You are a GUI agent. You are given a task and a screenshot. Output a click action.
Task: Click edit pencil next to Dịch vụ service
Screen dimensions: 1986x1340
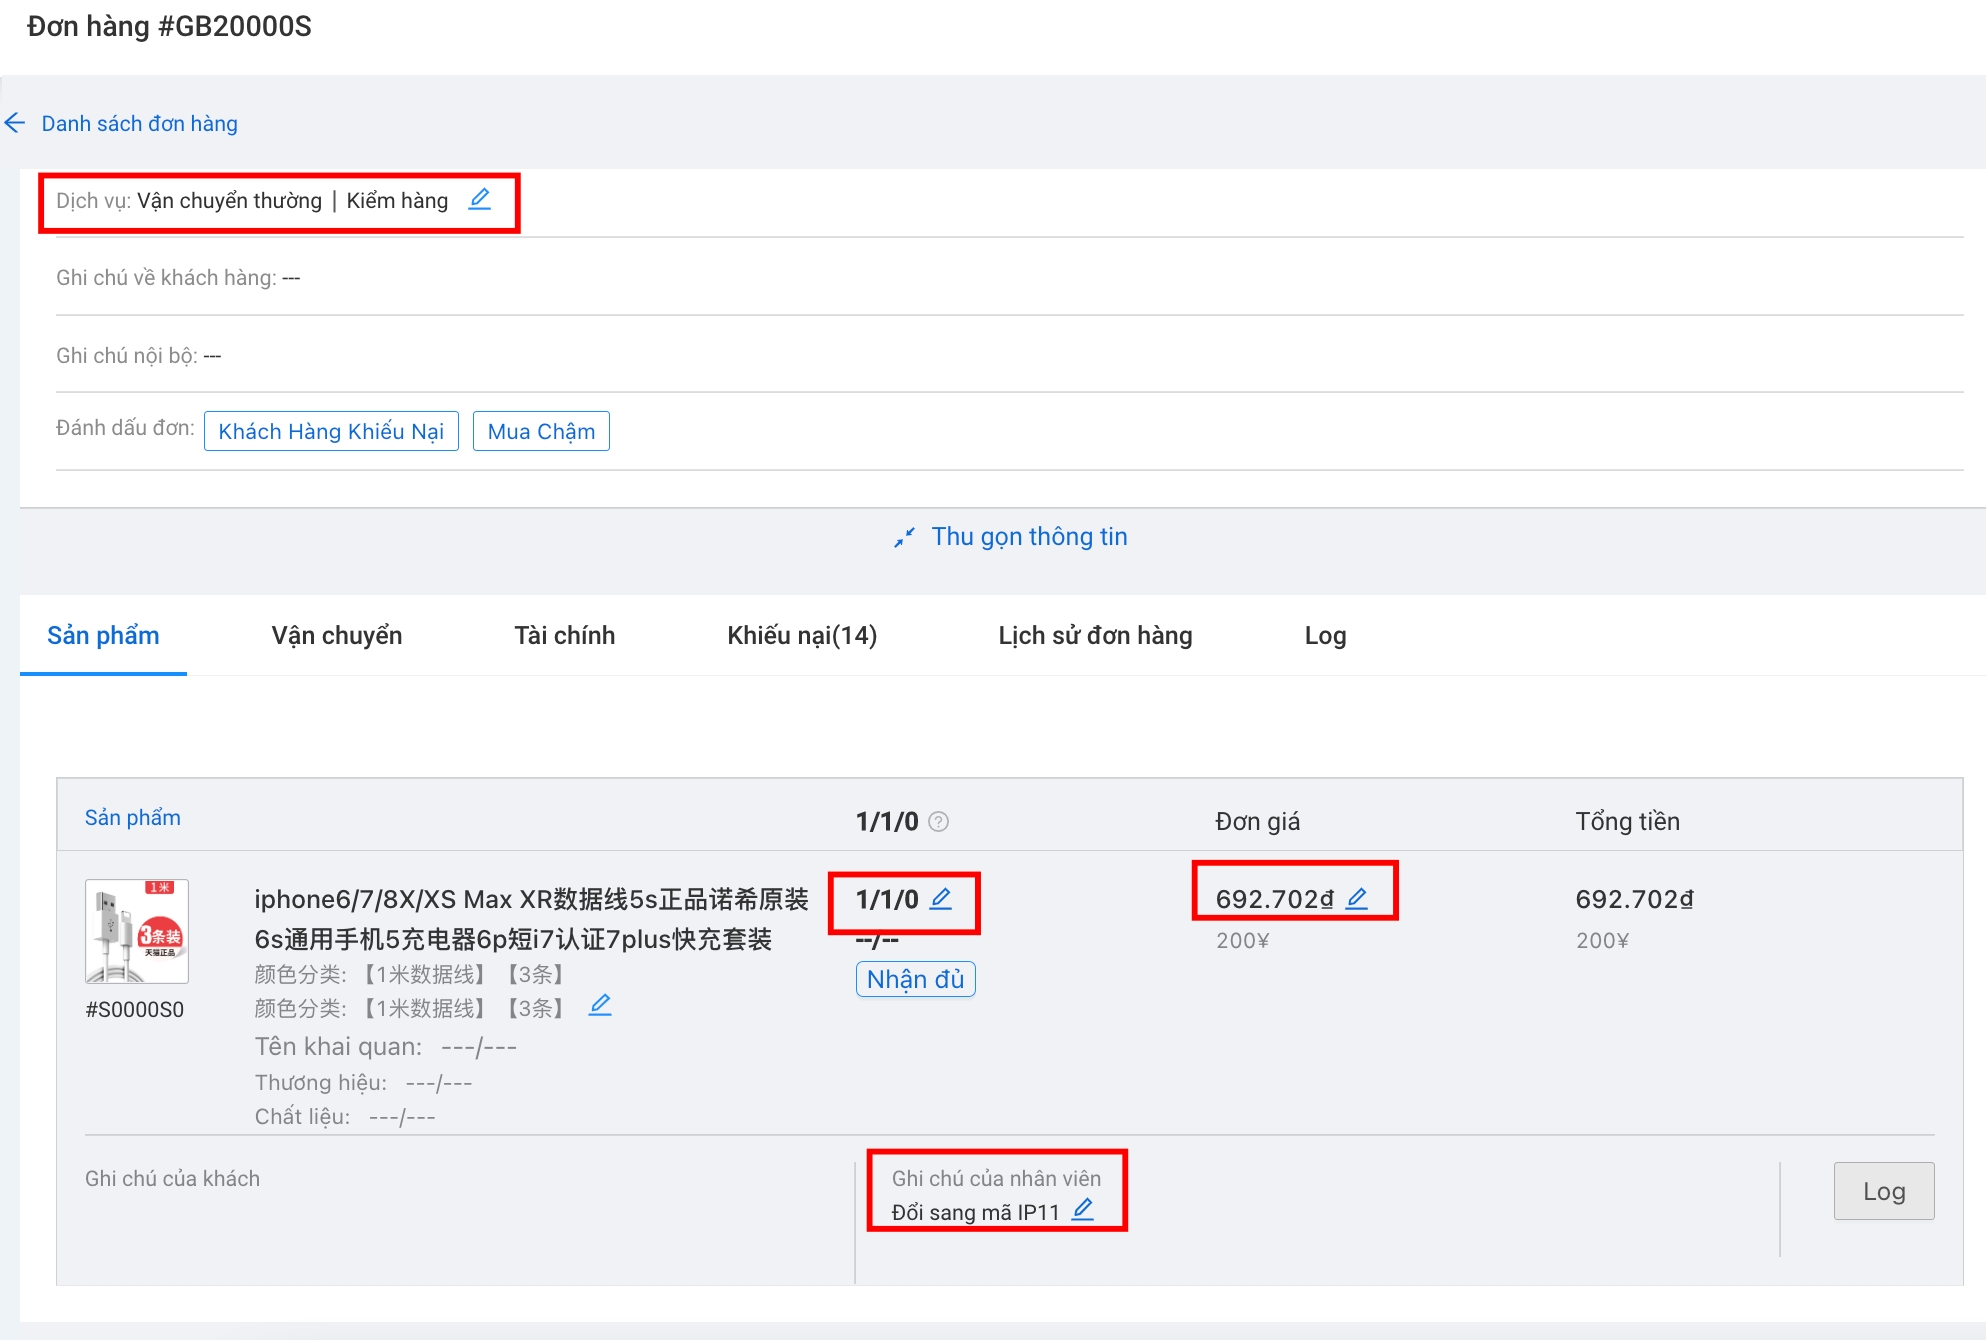(480, 199)
